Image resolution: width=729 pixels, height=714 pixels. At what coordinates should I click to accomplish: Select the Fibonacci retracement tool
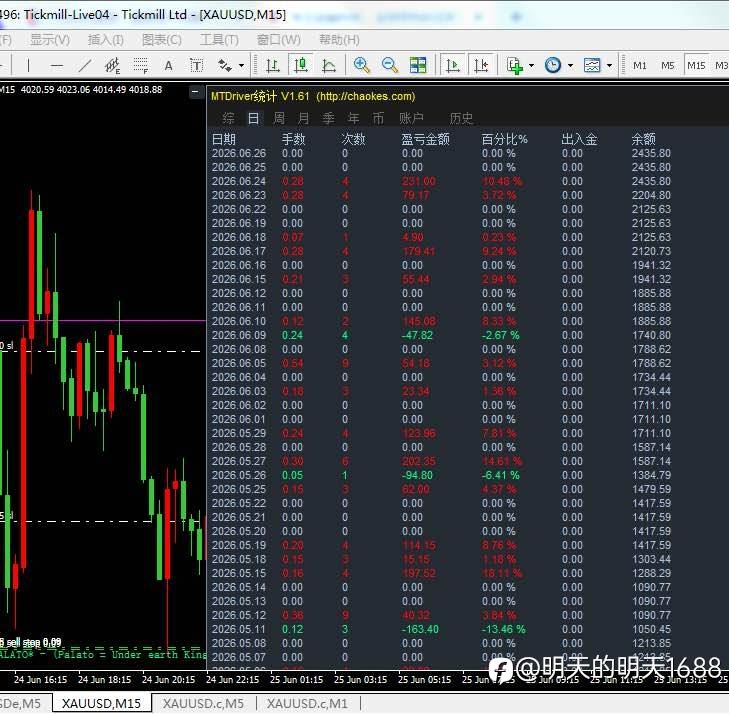[x=140, y=66]
